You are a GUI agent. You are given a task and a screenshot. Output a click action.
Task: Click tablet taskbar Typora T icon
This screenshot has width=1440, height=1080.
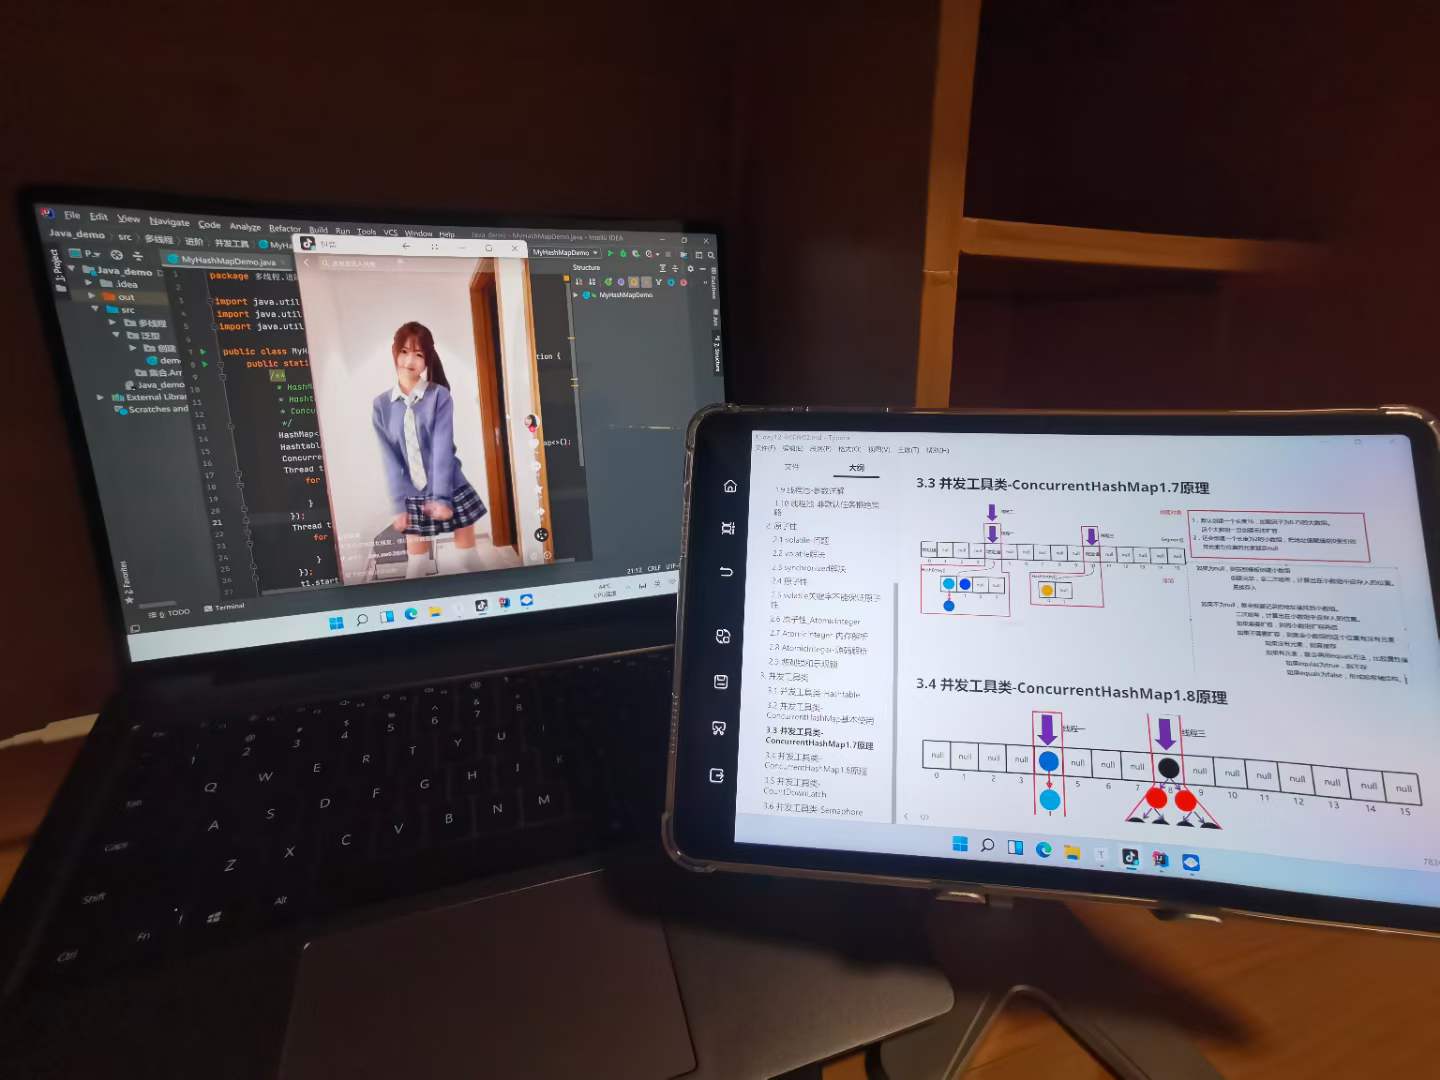coord(1101,854)
